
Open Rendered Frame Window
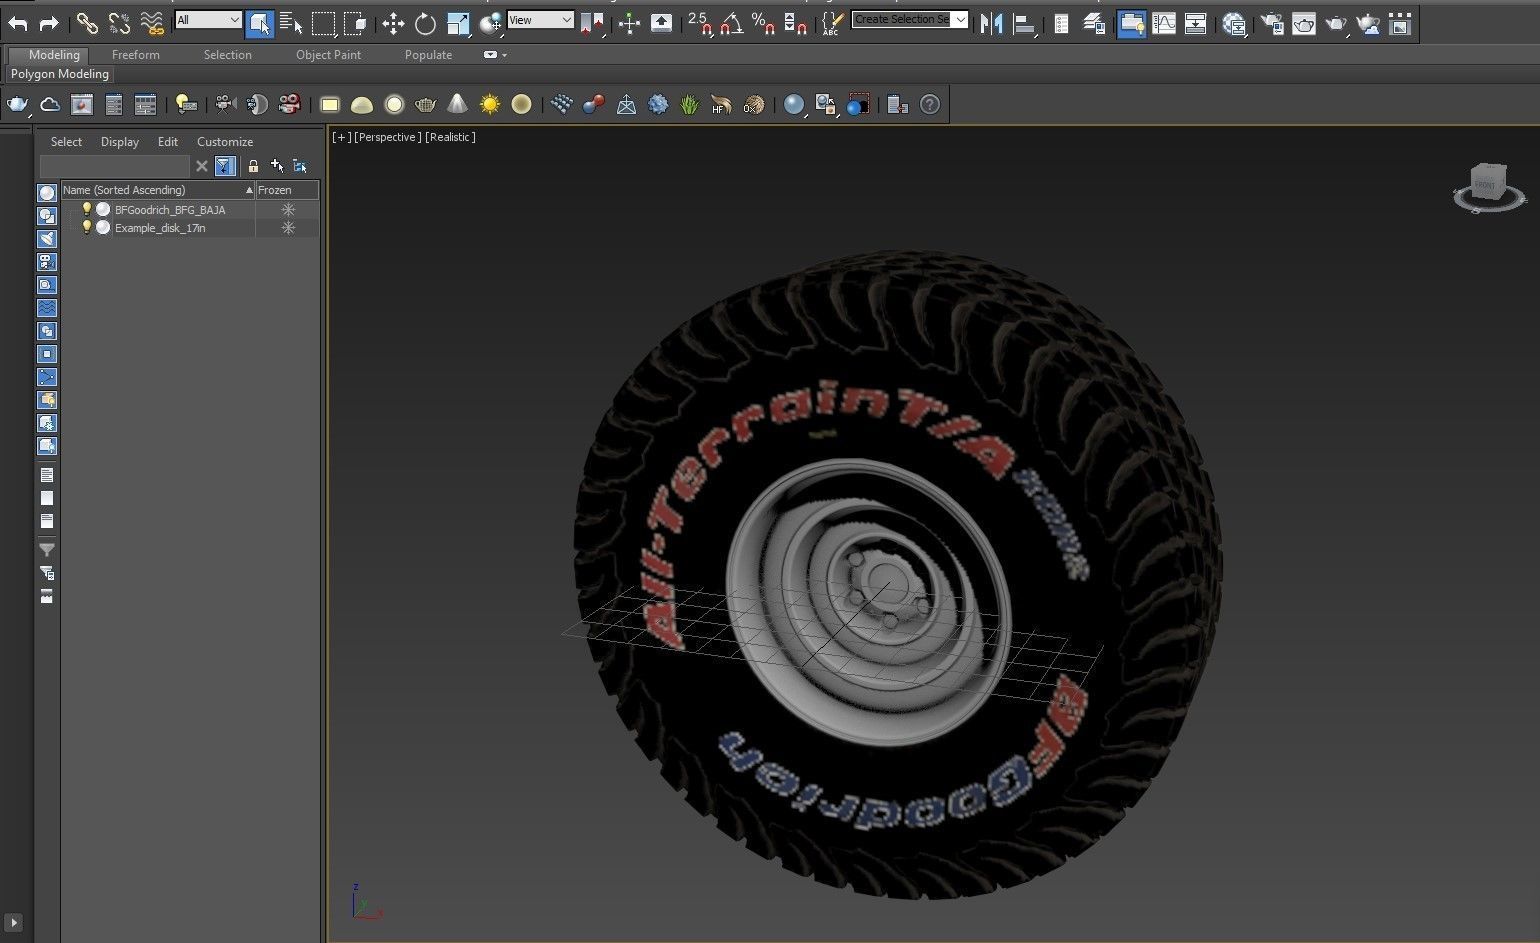[x=1304, y=23]
